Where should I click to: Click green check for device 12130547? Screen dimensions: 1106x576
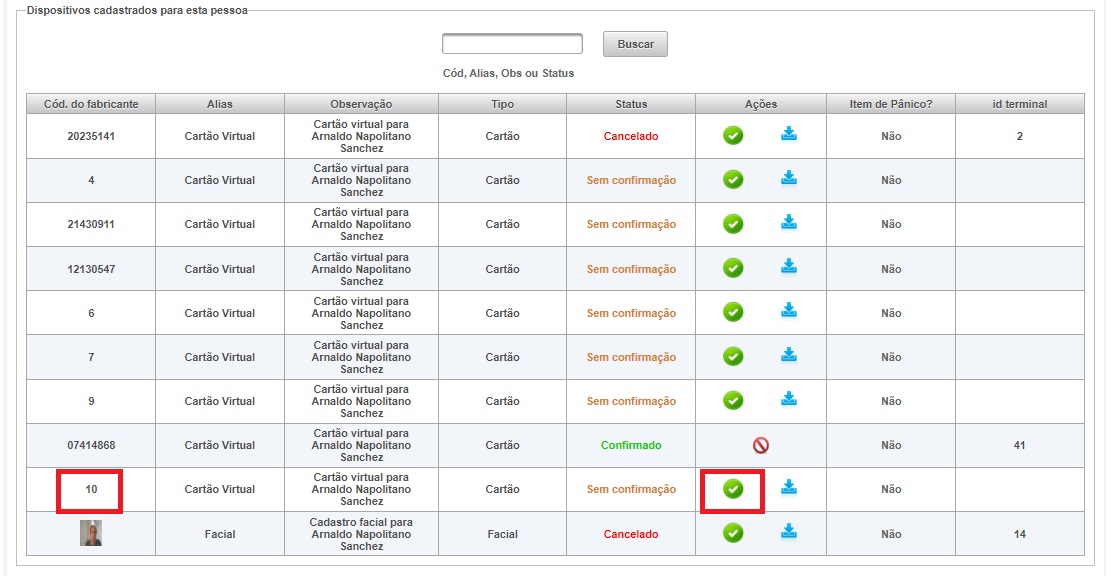733,268
